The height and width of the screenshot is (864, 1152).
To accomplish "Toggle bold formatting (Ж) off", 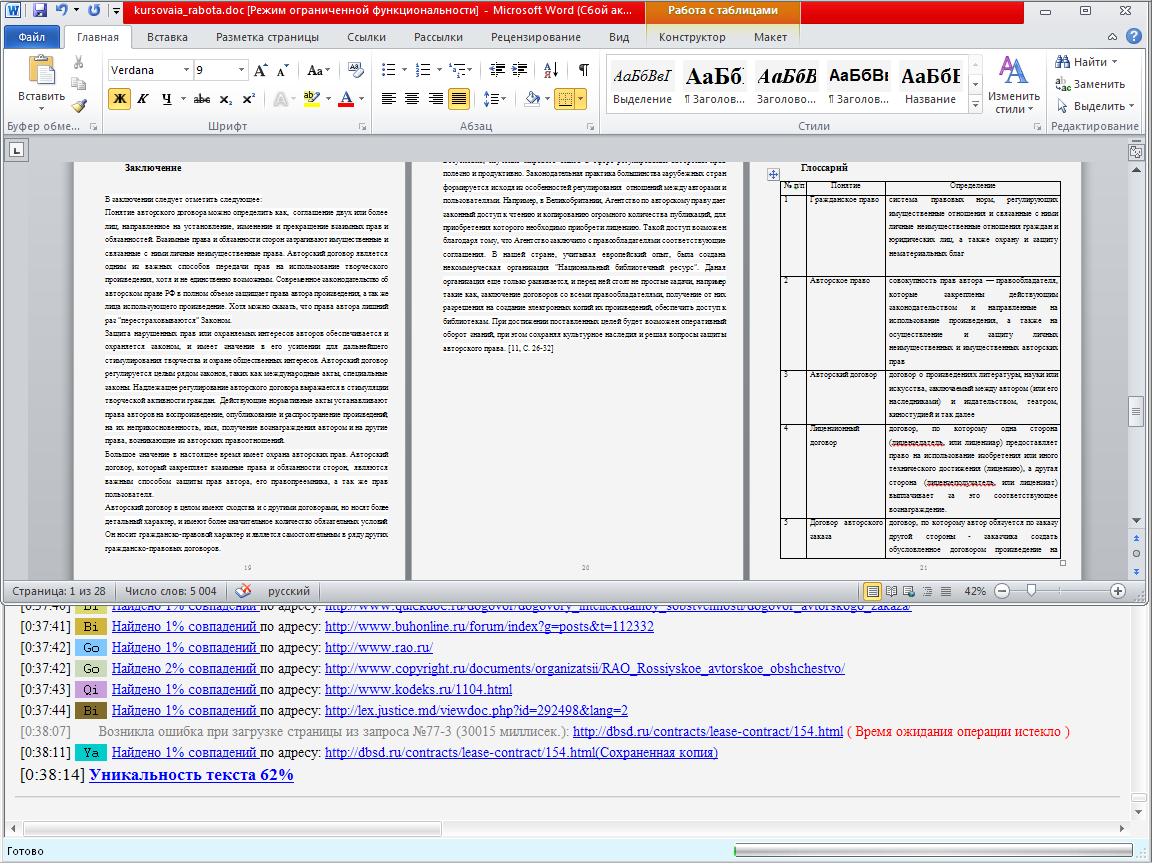I will [x=120, y=99].
